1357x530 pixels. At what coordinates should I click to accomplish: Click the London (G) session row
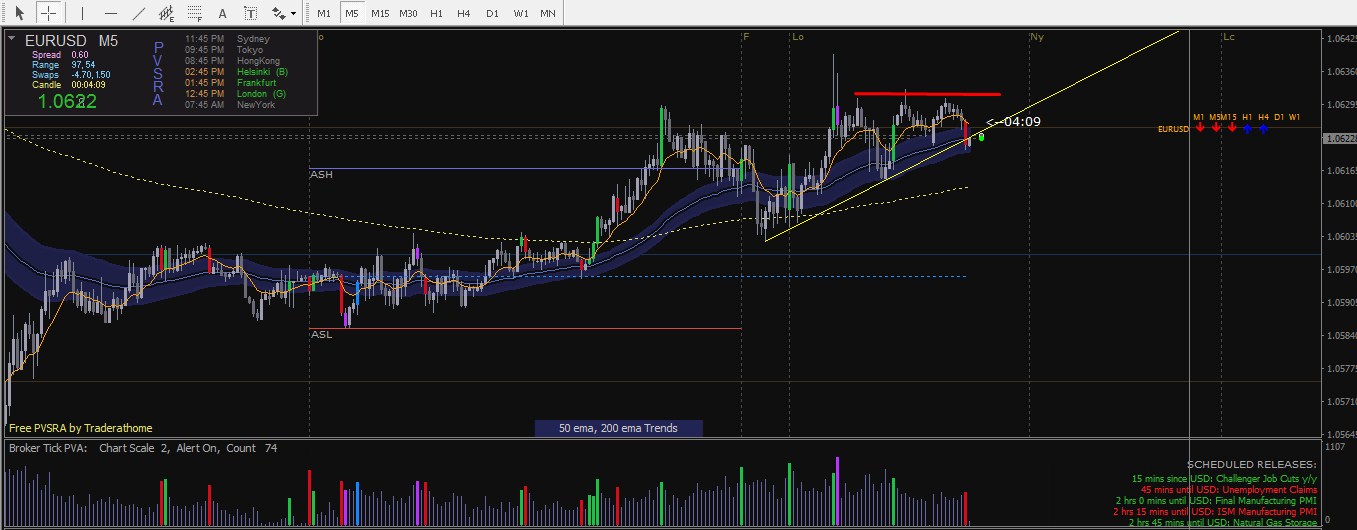(235, 94)
